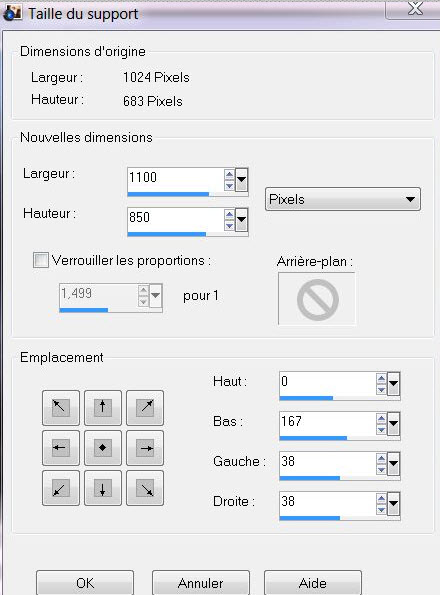
Task: Expand the Bas value dropdown arrow
Action: pyautogui.click(x=393, y=423)
